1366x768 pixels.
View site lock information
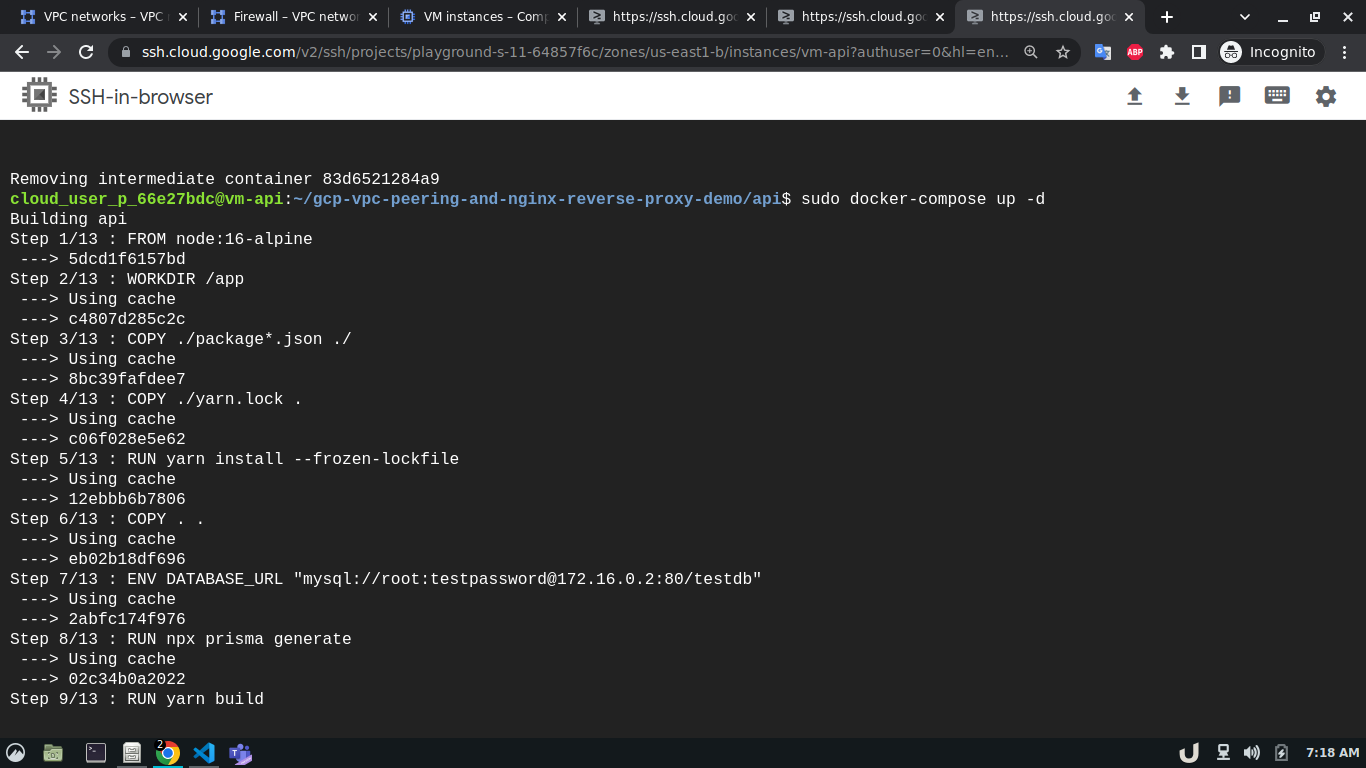pos(125,52)
